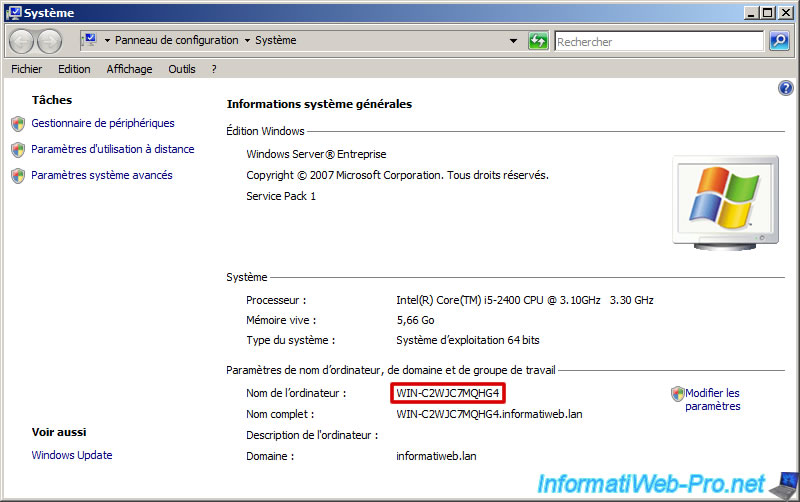Screen dimensions: 800x502
Task: Click the Service Pack 1 text
Action: pos(281,196)
